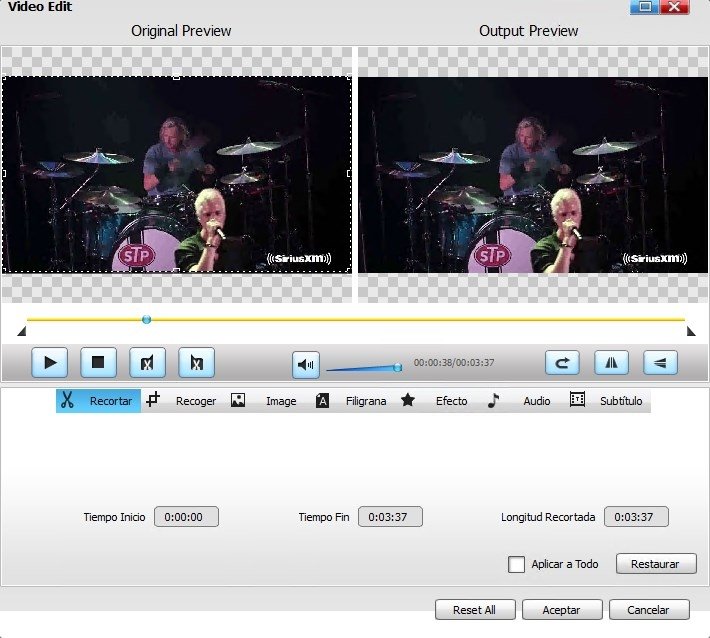Viewport: 710px width, 638px height.
Task: Confirm edits with Aceptar
Action: point(562,610)
